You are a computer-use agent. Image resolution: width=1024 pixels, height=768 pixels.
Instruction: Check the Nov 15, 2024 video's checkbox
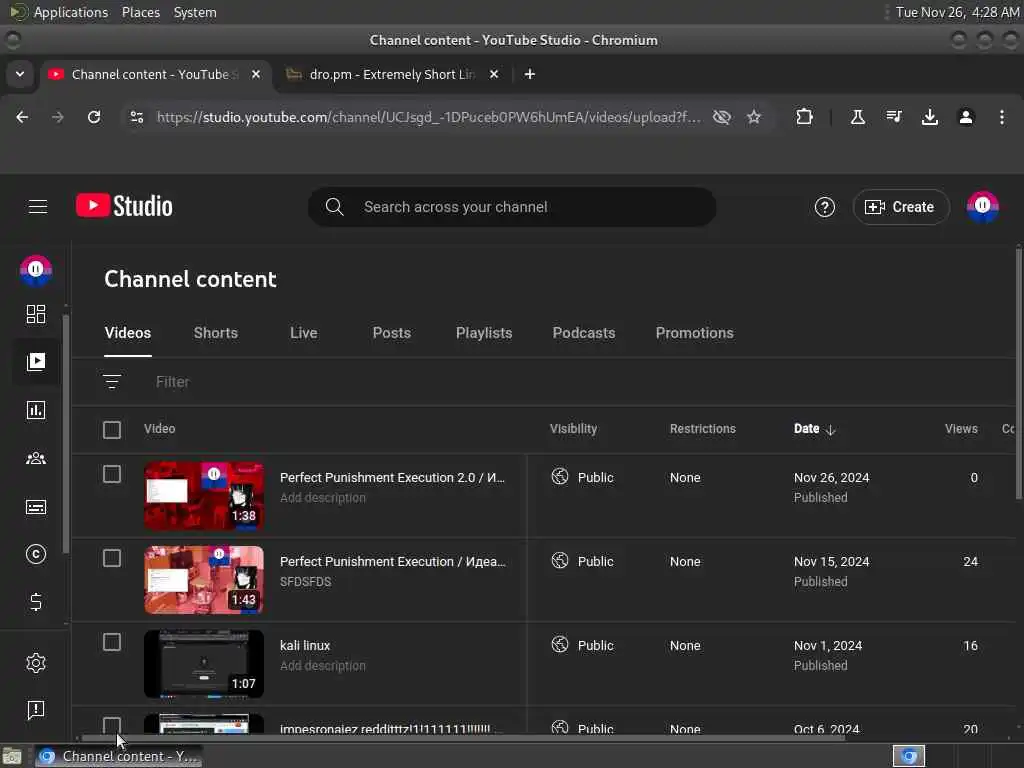coord(112,558)
